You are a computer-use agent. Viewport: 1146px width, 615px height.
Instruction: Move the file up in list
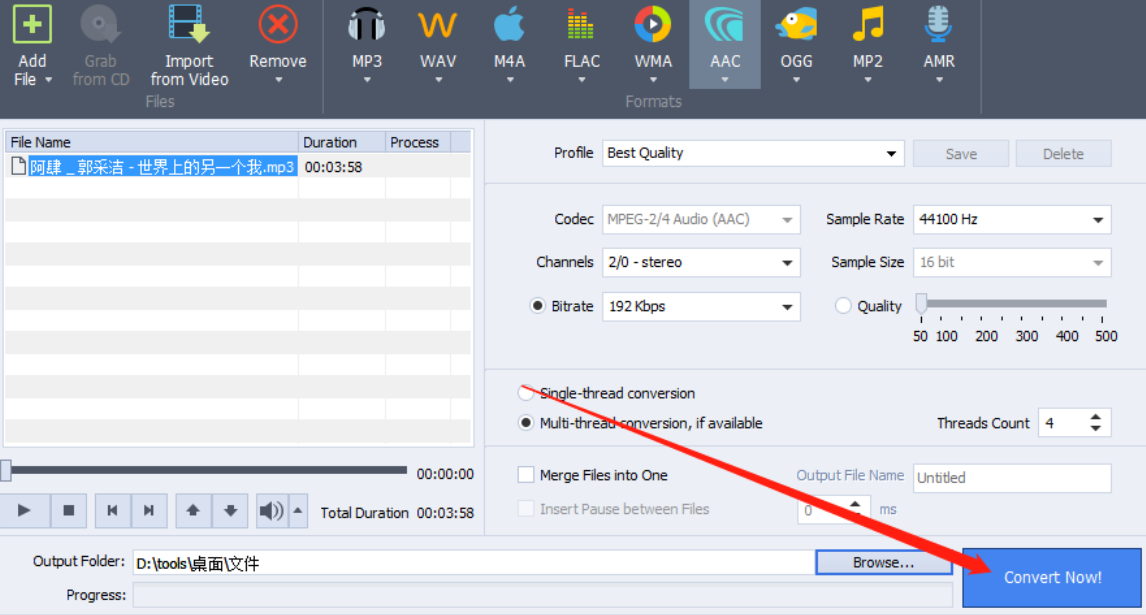[x=193, y=510]
